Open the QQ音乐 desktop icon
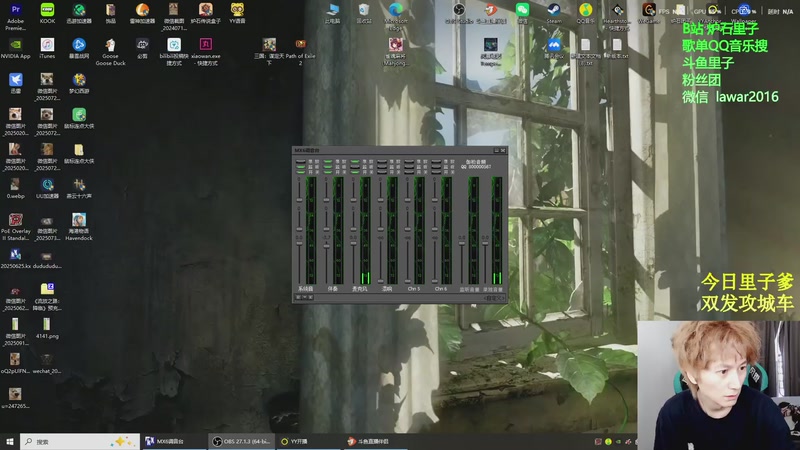The image size is (800, 450). [585, 13]
